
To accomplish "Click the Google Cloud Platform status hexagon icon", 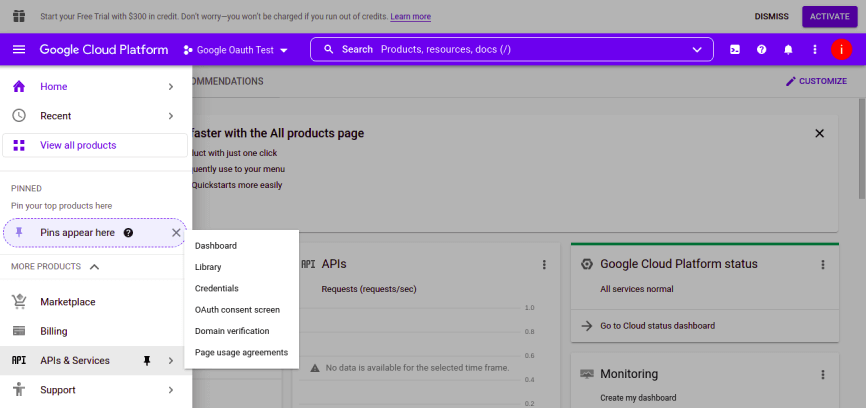I will [x=587, y=264].
